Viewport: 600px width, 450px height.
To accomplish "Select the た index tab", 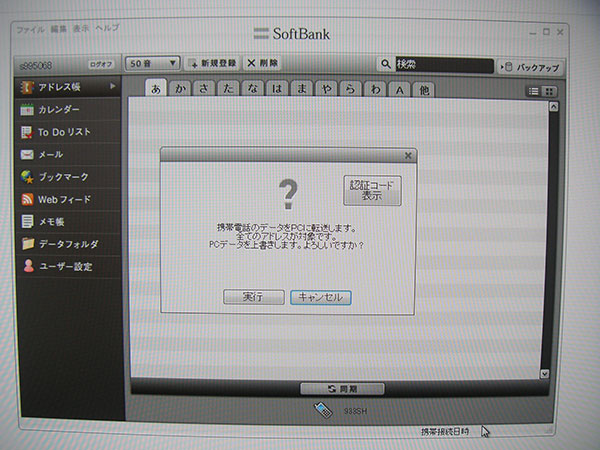I will [x=228, y=89].
